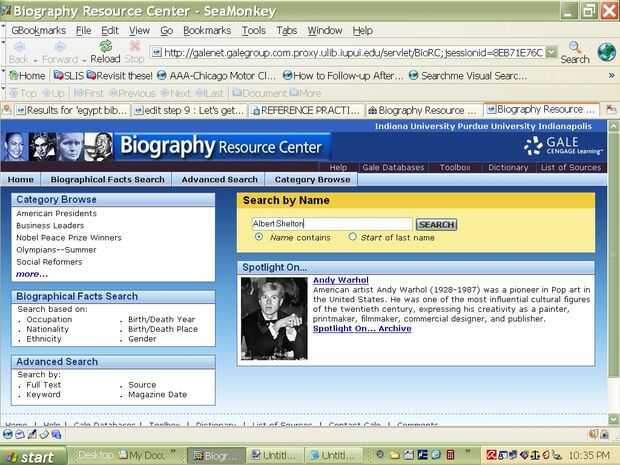Click the Address Book icon in status bar

click(44, 434)
